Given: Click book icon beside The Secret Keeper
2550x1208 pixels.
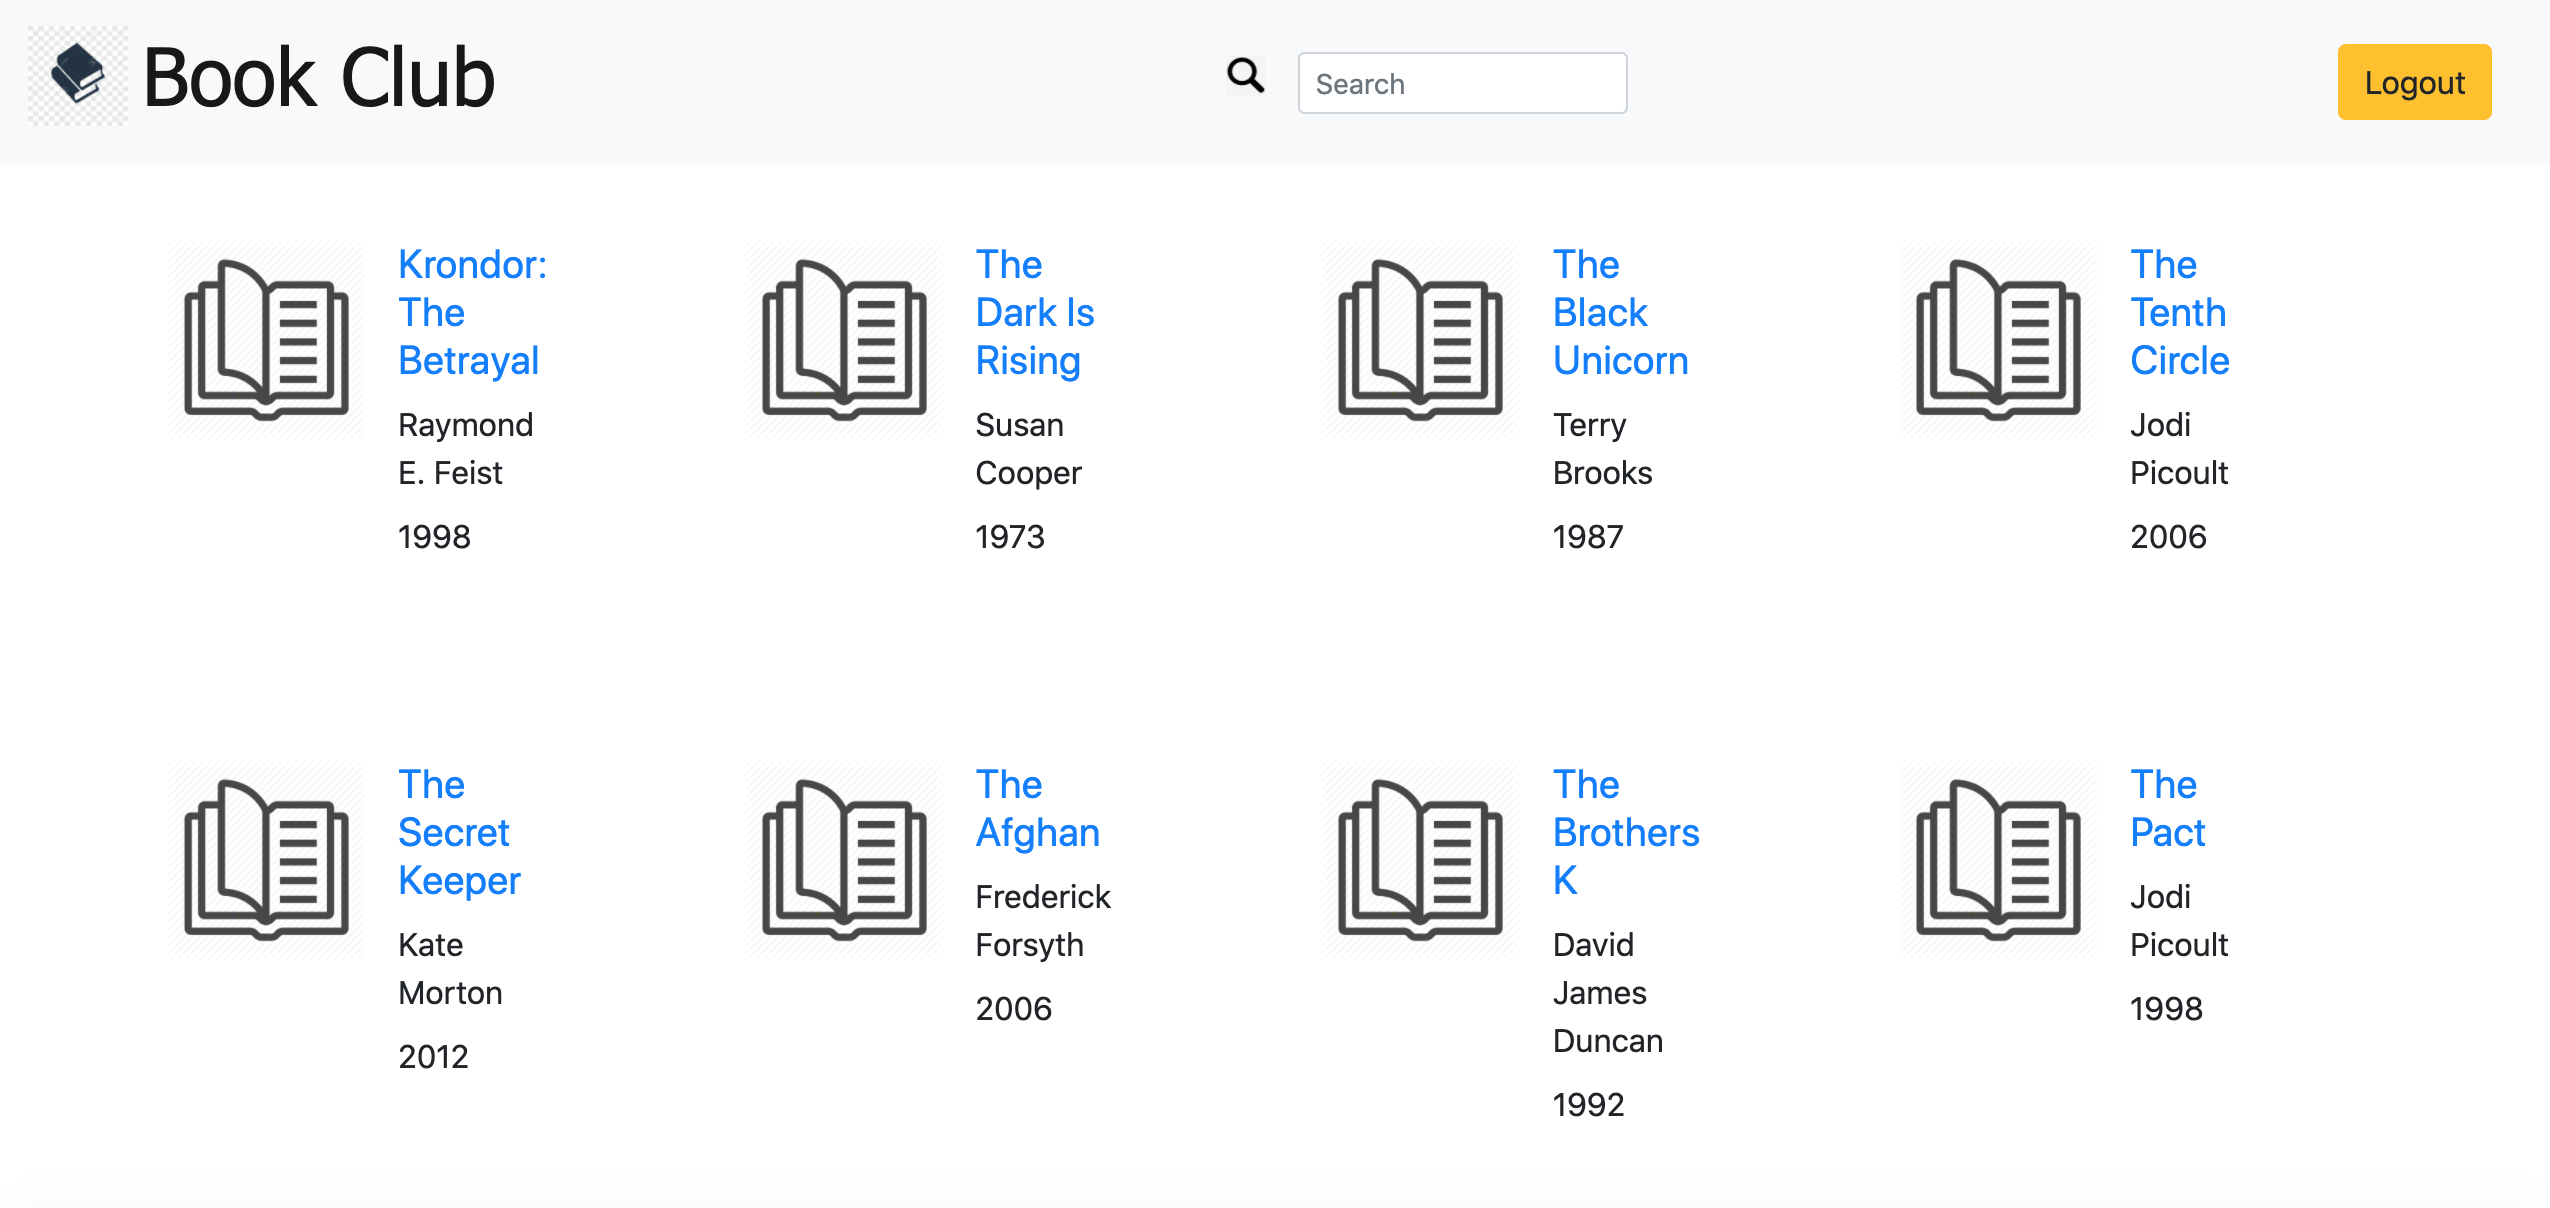Looking at the screenshot, I should tap(266, 860).
